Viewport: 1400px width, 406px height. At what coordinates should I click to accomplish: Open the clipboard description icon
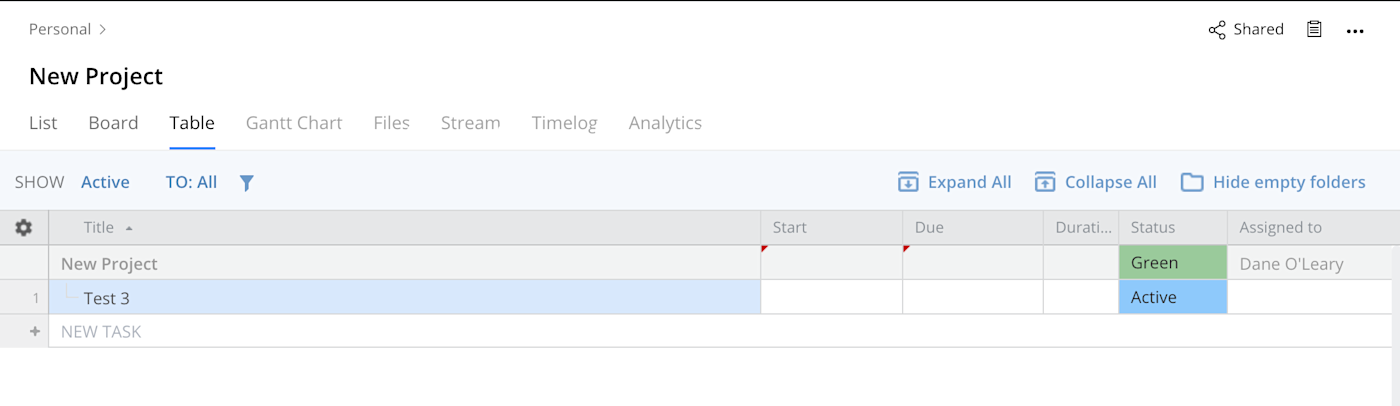1314,30
